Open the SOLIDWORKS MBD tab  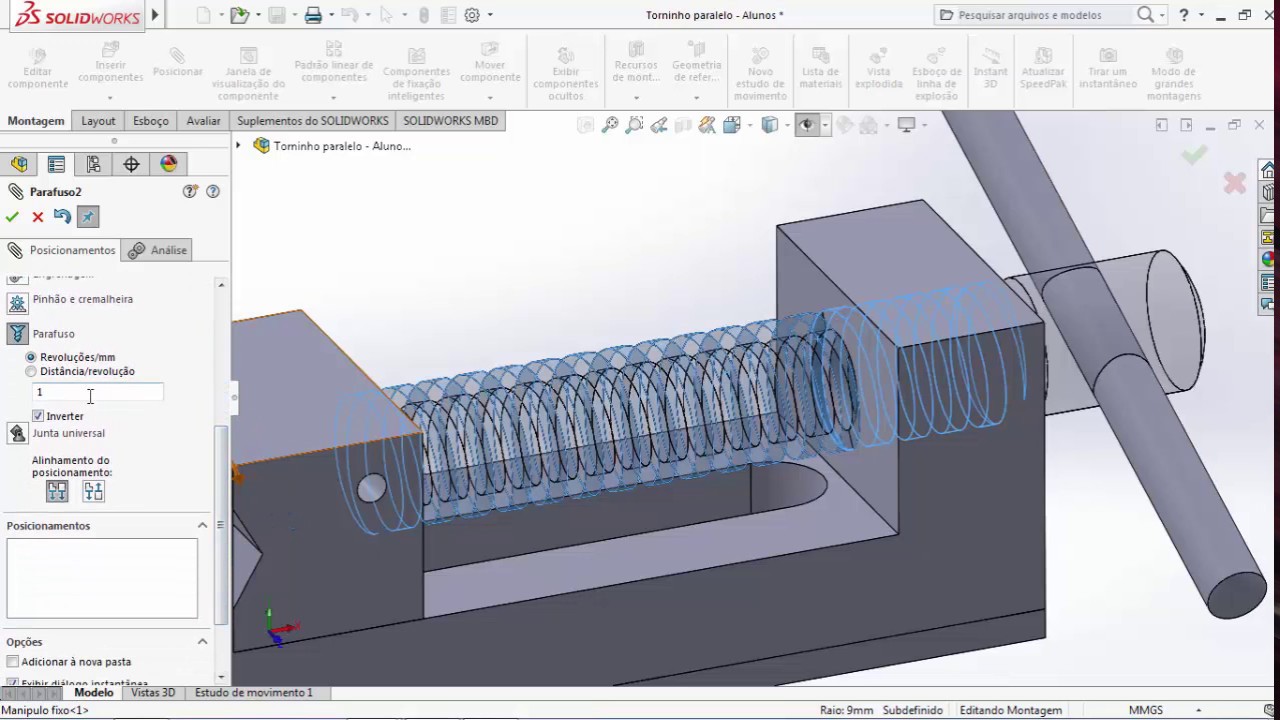450,121
